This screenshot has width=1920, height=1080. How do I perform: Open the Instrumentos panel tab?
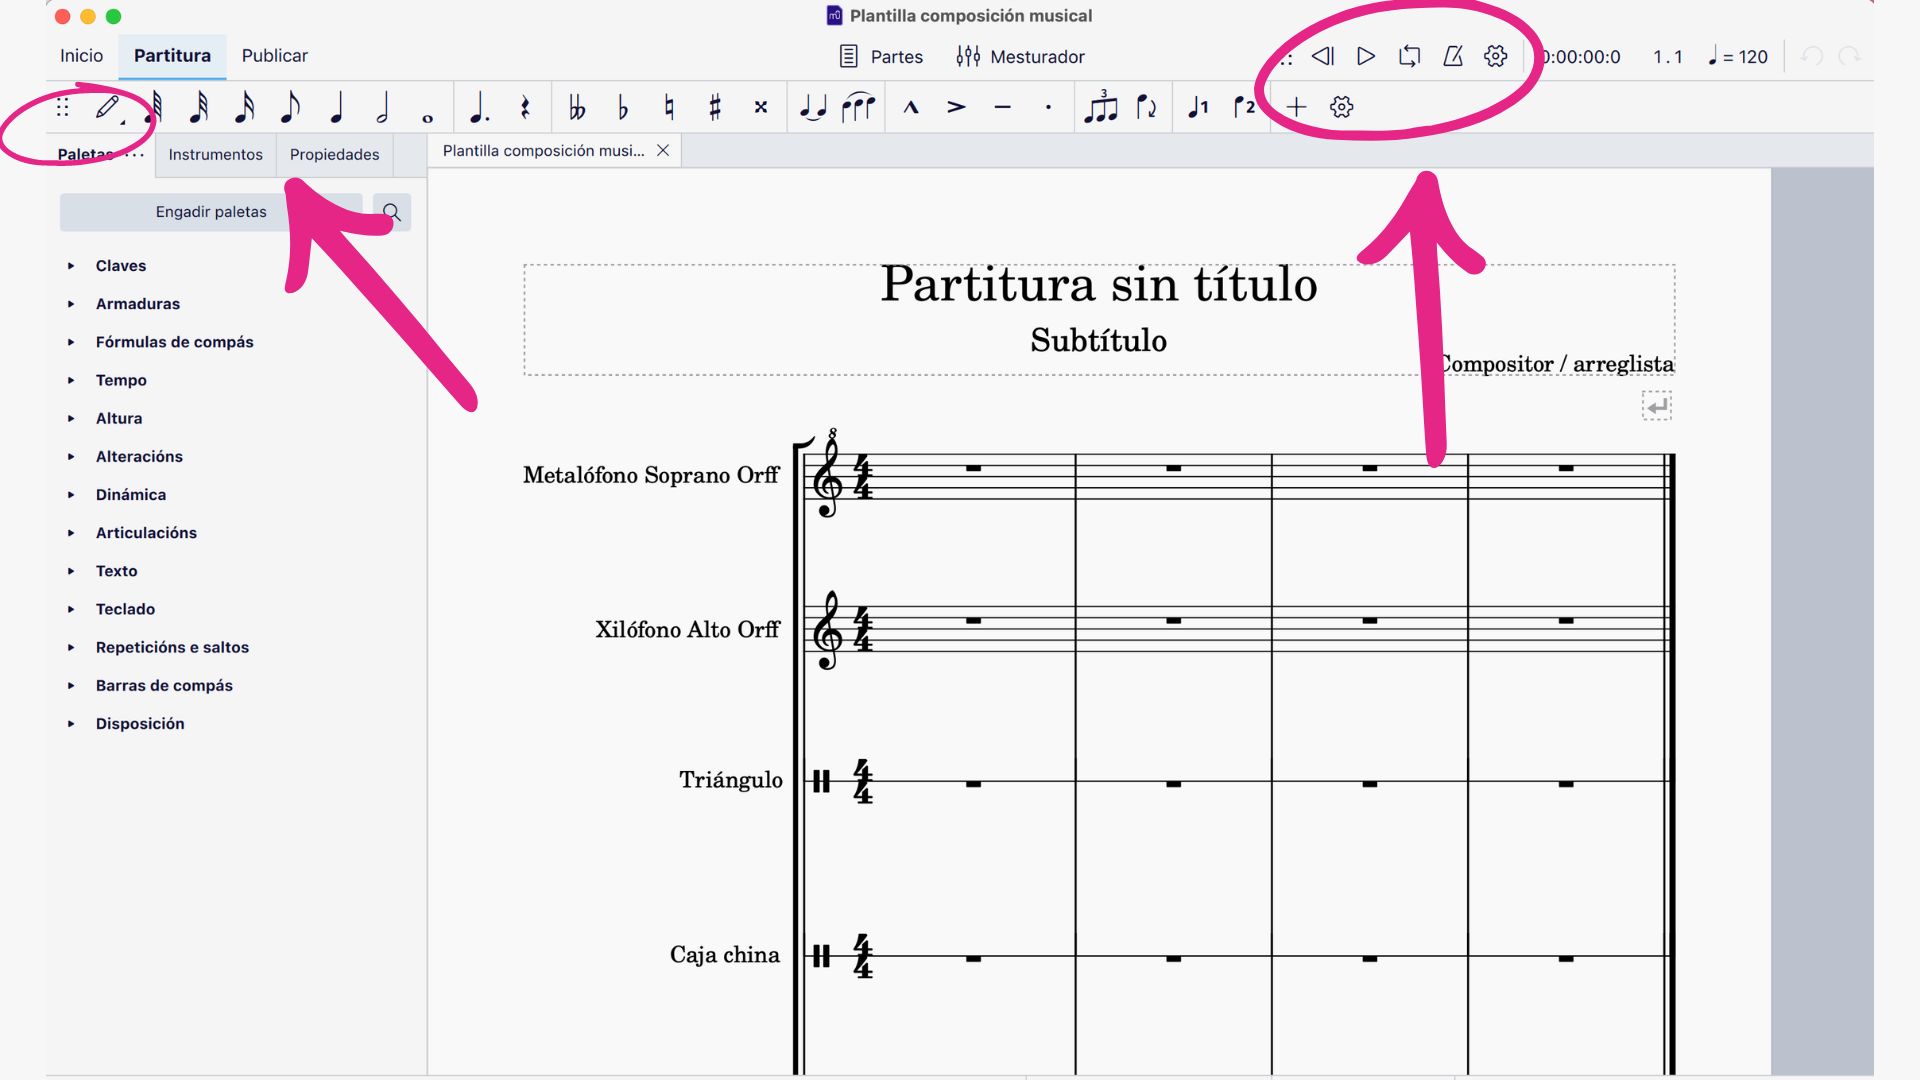tap(215, 154)
